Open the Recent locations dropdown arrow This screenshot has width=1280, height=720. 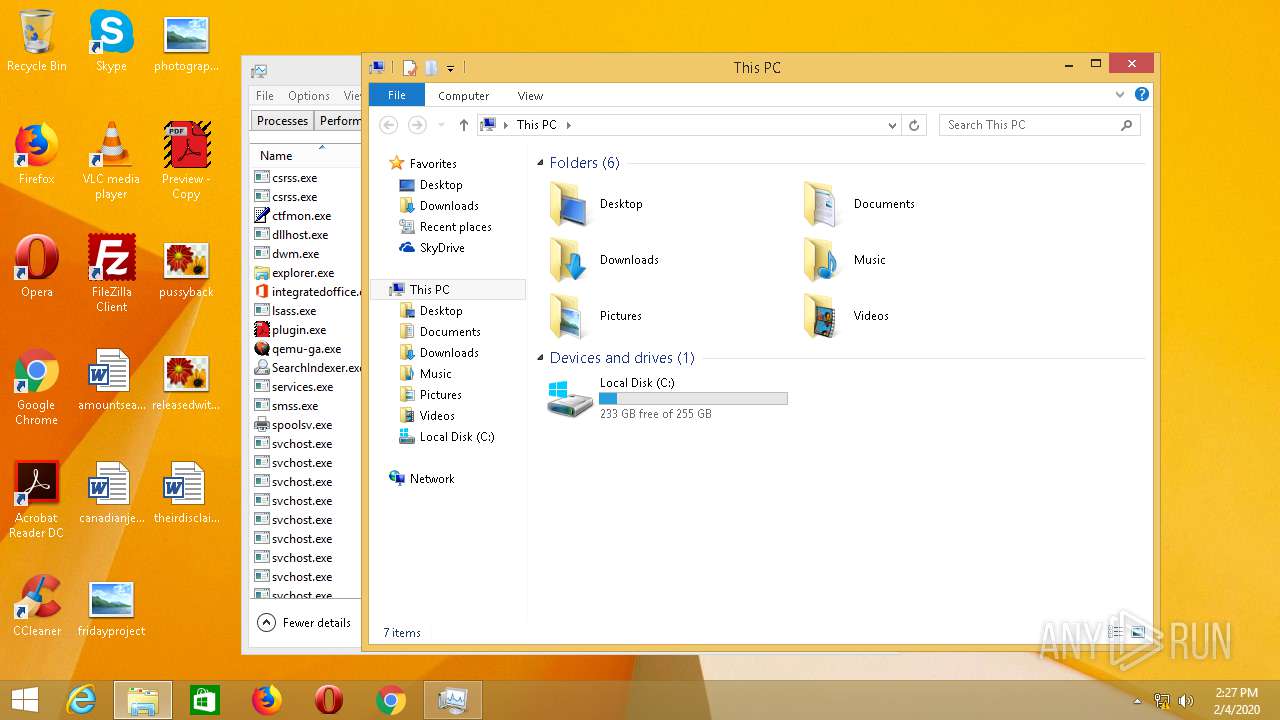441,125
